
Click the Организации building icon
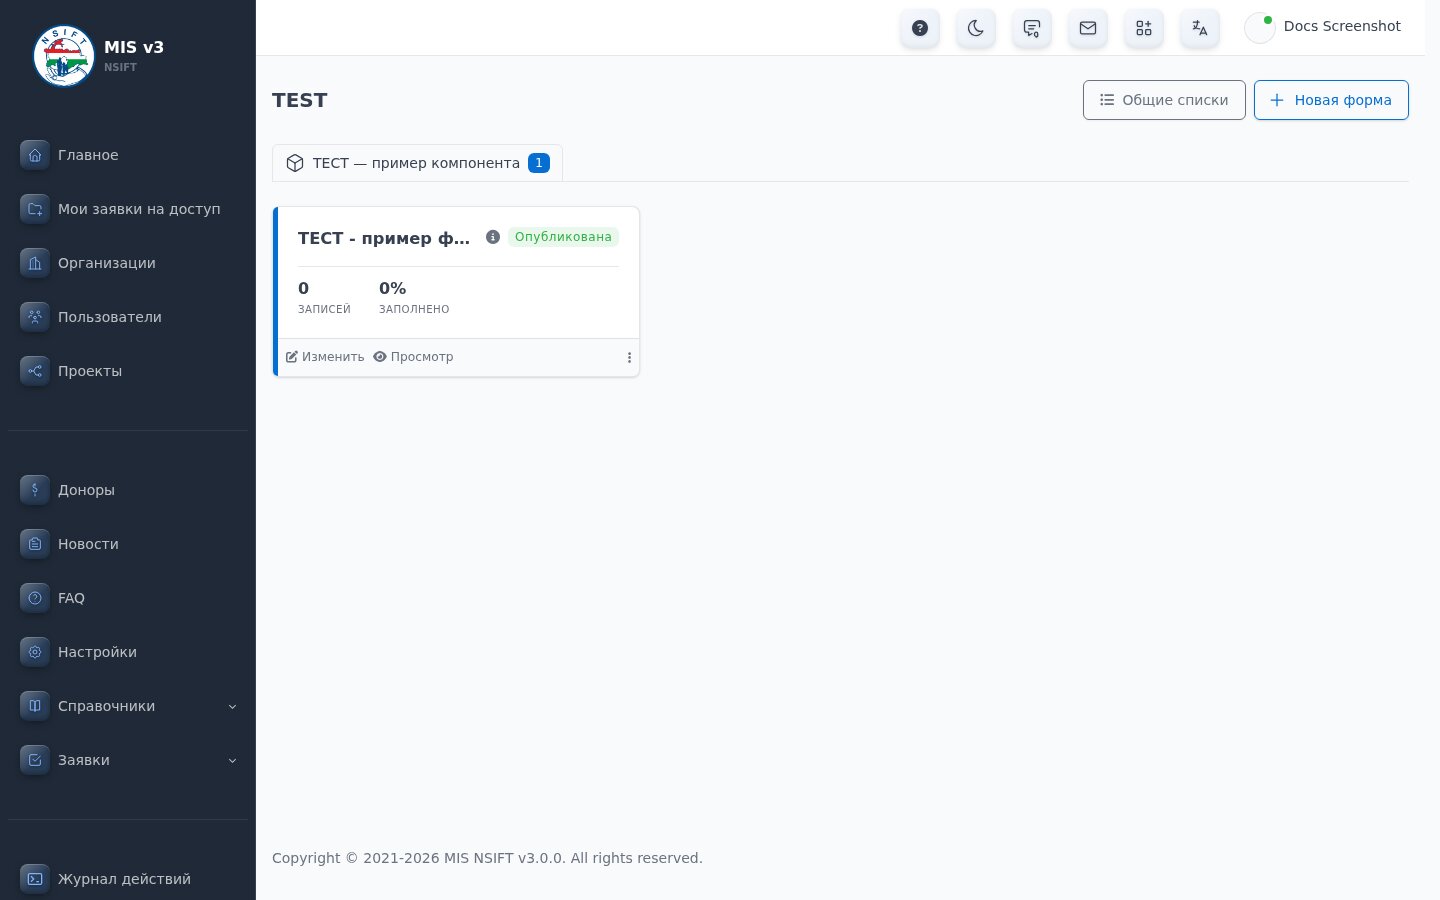pos(35,263)
